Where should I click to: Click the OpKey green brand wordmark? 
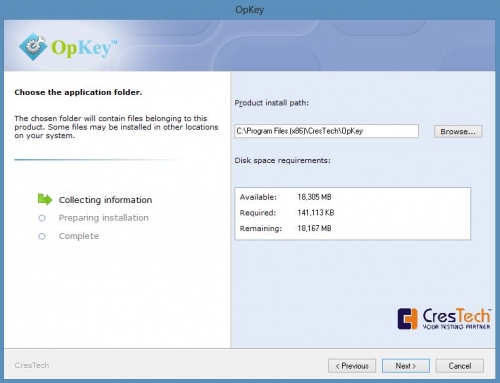point(84,48)
